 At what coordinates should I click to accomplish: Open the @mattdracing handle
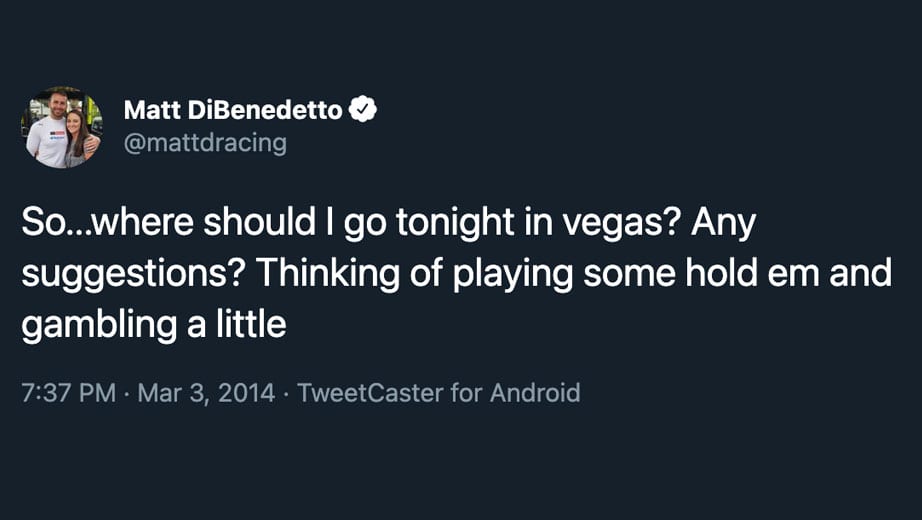pos(204,143)
